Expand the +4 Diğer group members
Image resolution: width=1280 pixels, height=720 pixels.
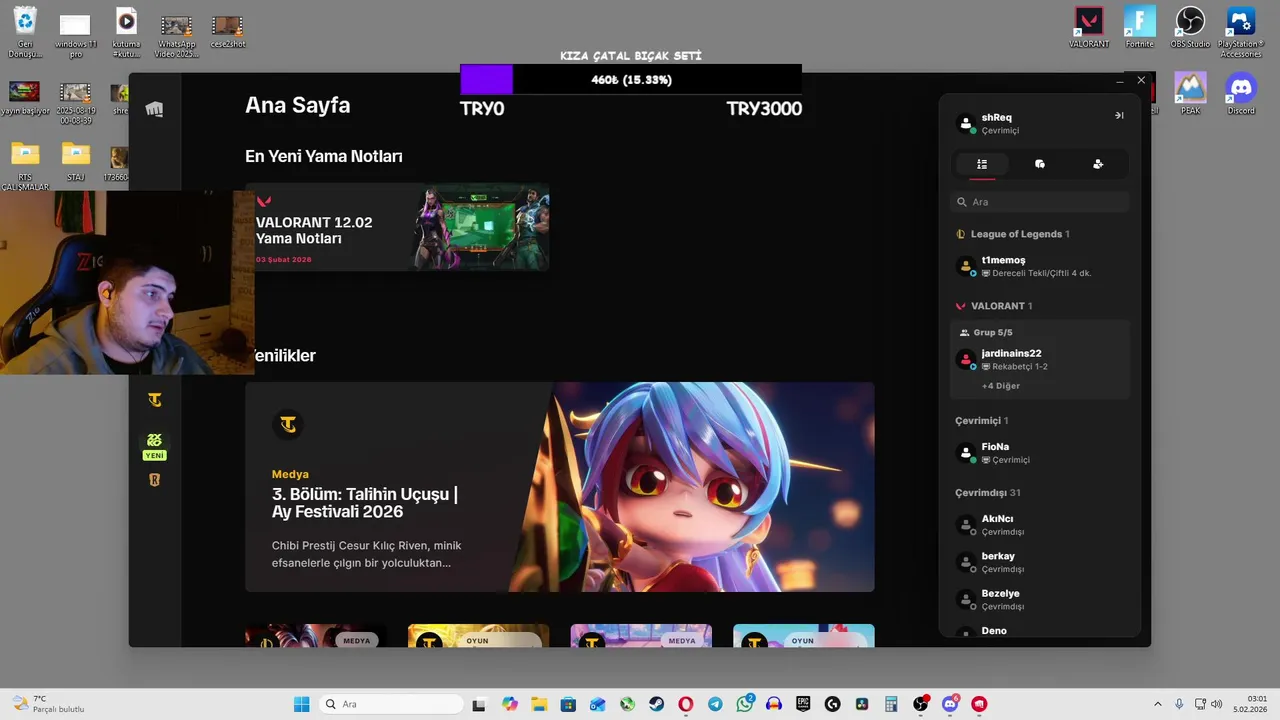1001,386
